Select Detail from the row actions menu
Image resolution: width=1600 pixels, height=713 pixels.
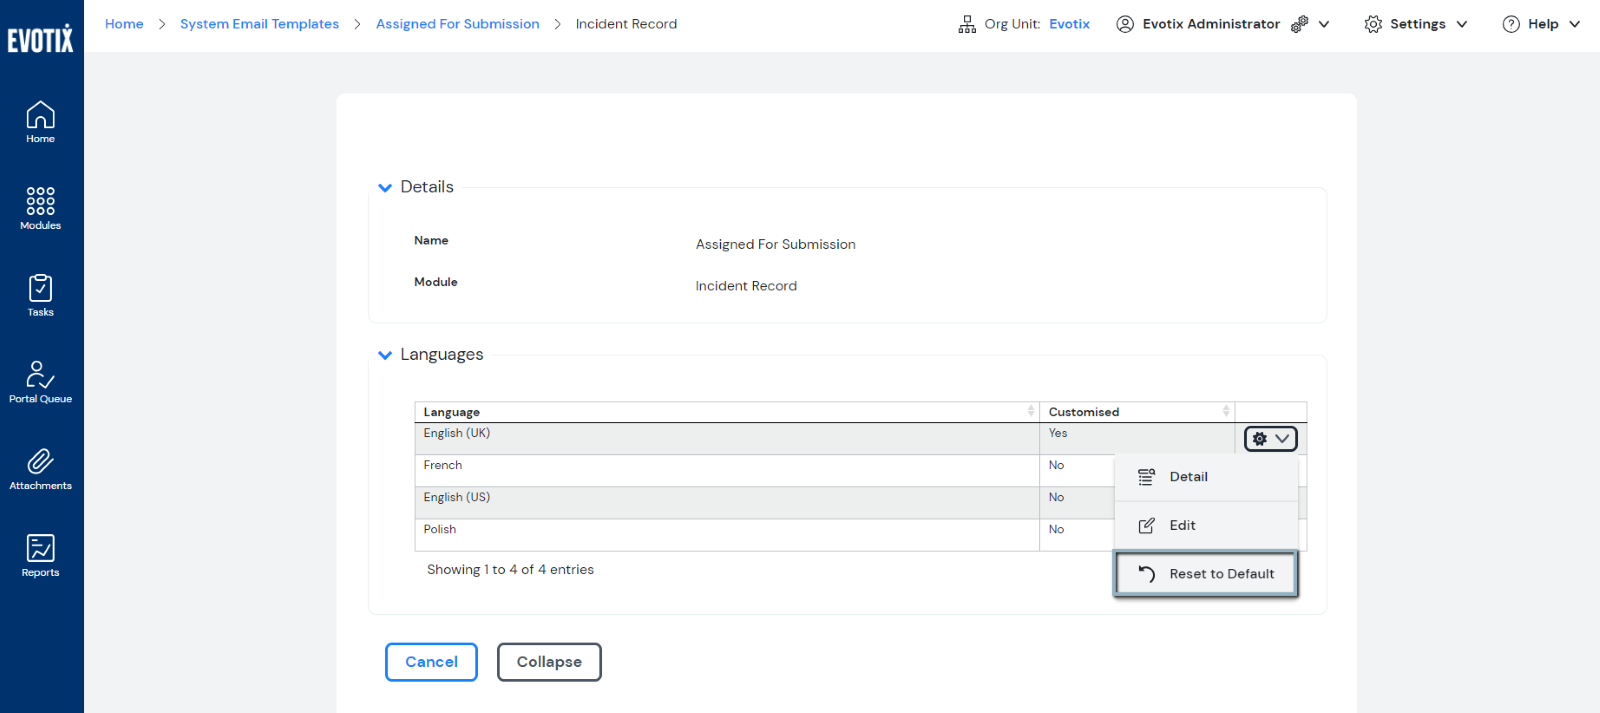click(1206, 477)
